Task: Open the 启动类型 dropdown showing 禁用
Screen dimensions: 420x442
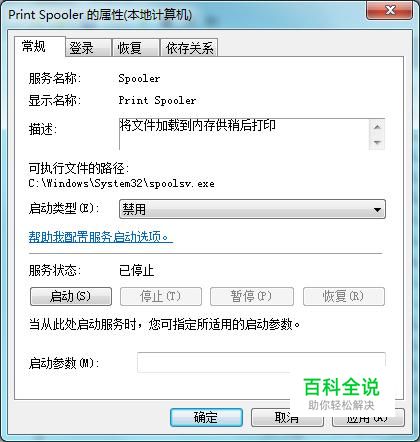Action: pos(252,209)
